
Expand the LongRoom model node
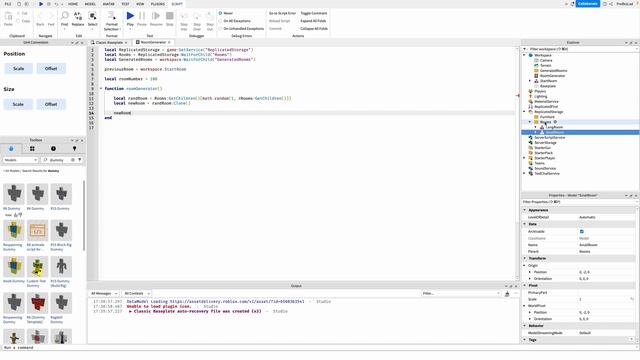536,127
